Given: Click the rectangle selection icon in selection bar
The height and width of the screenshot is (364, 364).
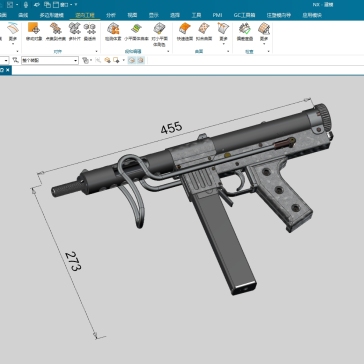Looking at the screenshot, I should tap(116, 60).
